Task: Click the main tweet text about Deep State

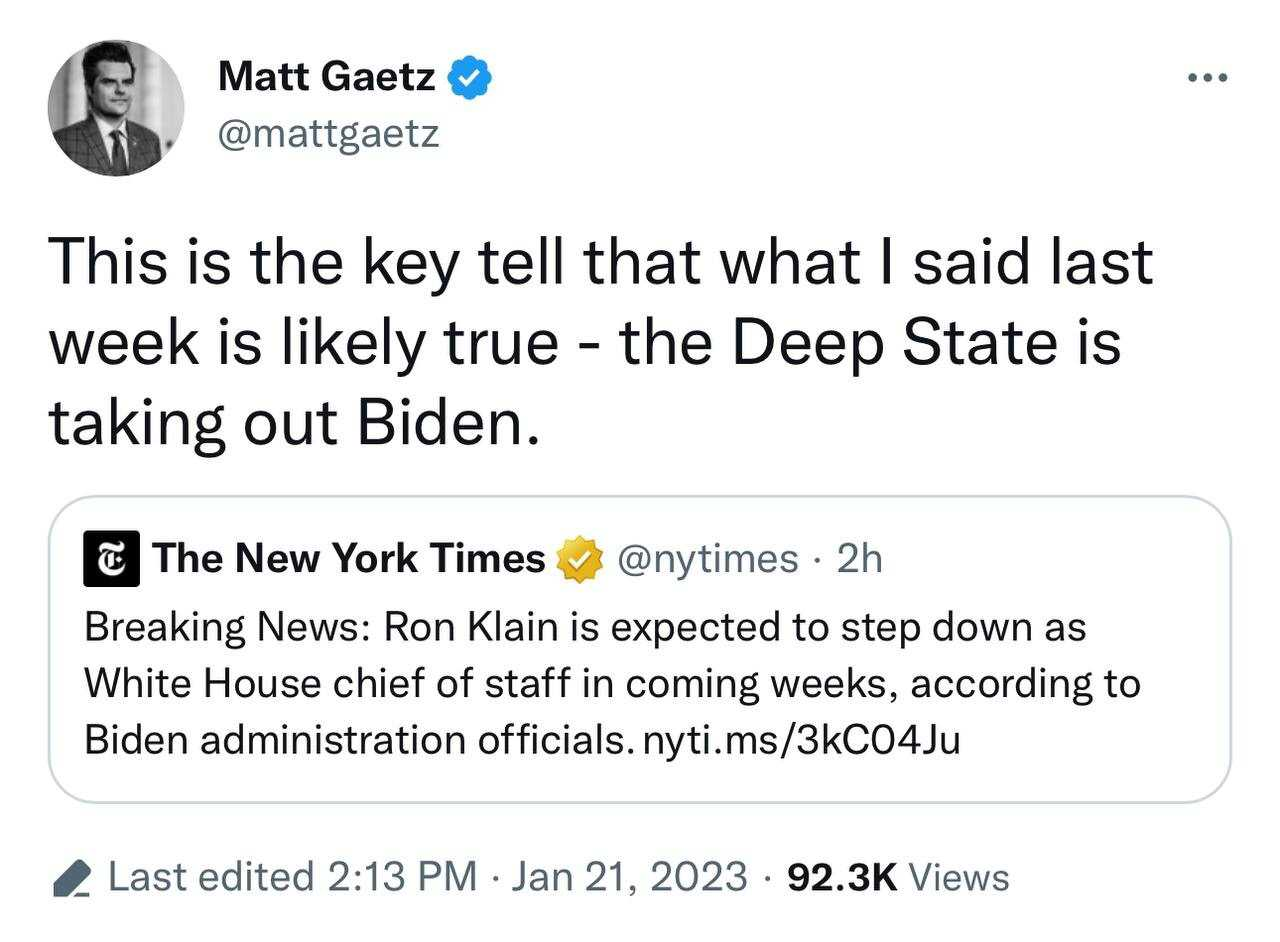Action: [x=600, y=344]
